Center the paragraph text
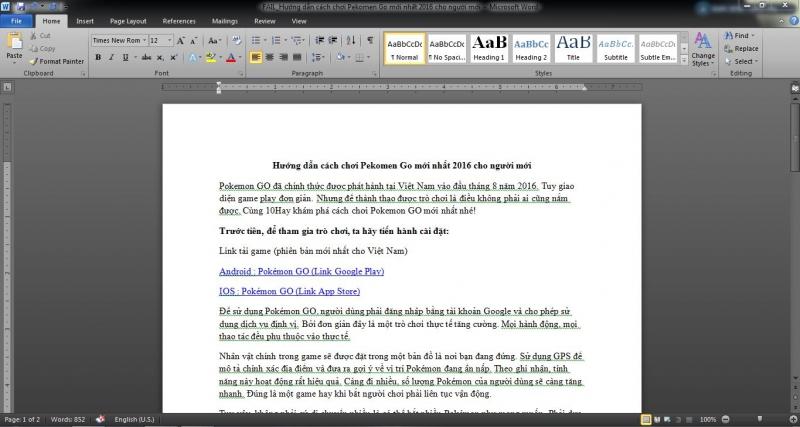 point(269,57)
